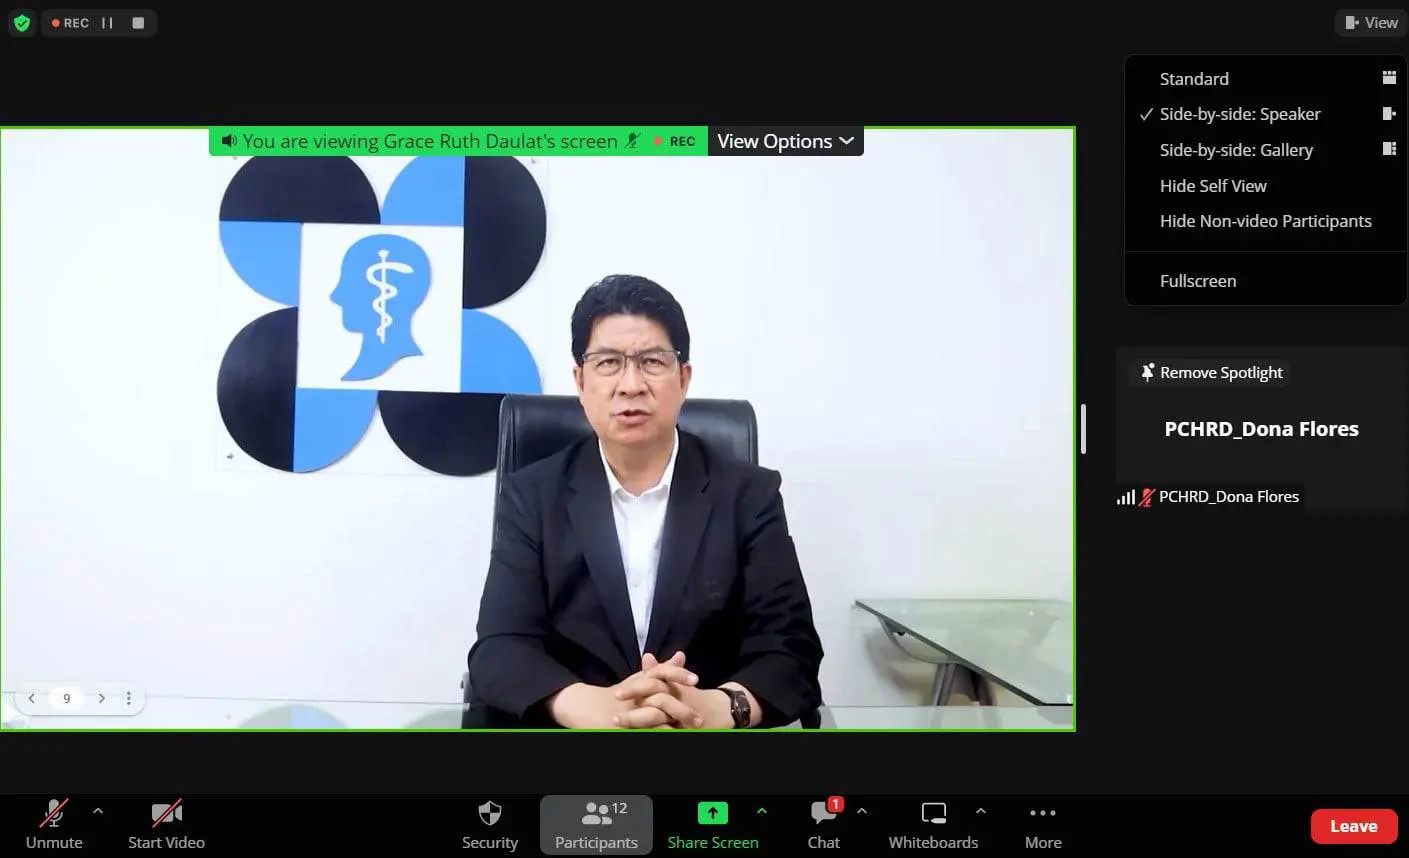Click the green Share Screen button

pos(713,825)
